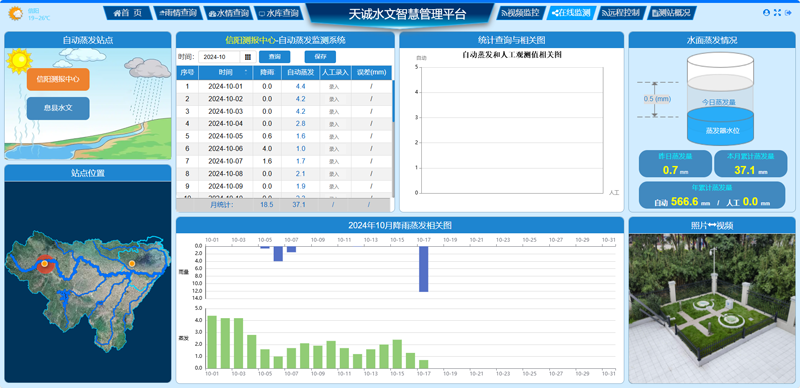This screenshot has height=388, width=800.
Task: Open the calendar picker icon beside 2024-10
Action: point(248,57)
